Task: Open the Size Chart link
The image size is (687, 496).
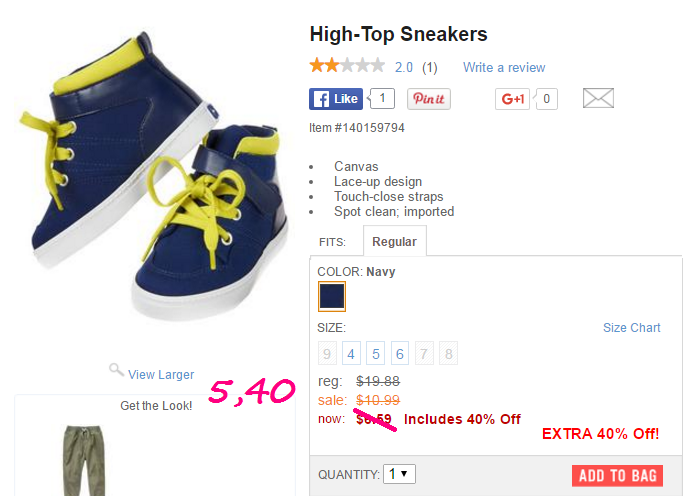Action: [x=631, y=328]
